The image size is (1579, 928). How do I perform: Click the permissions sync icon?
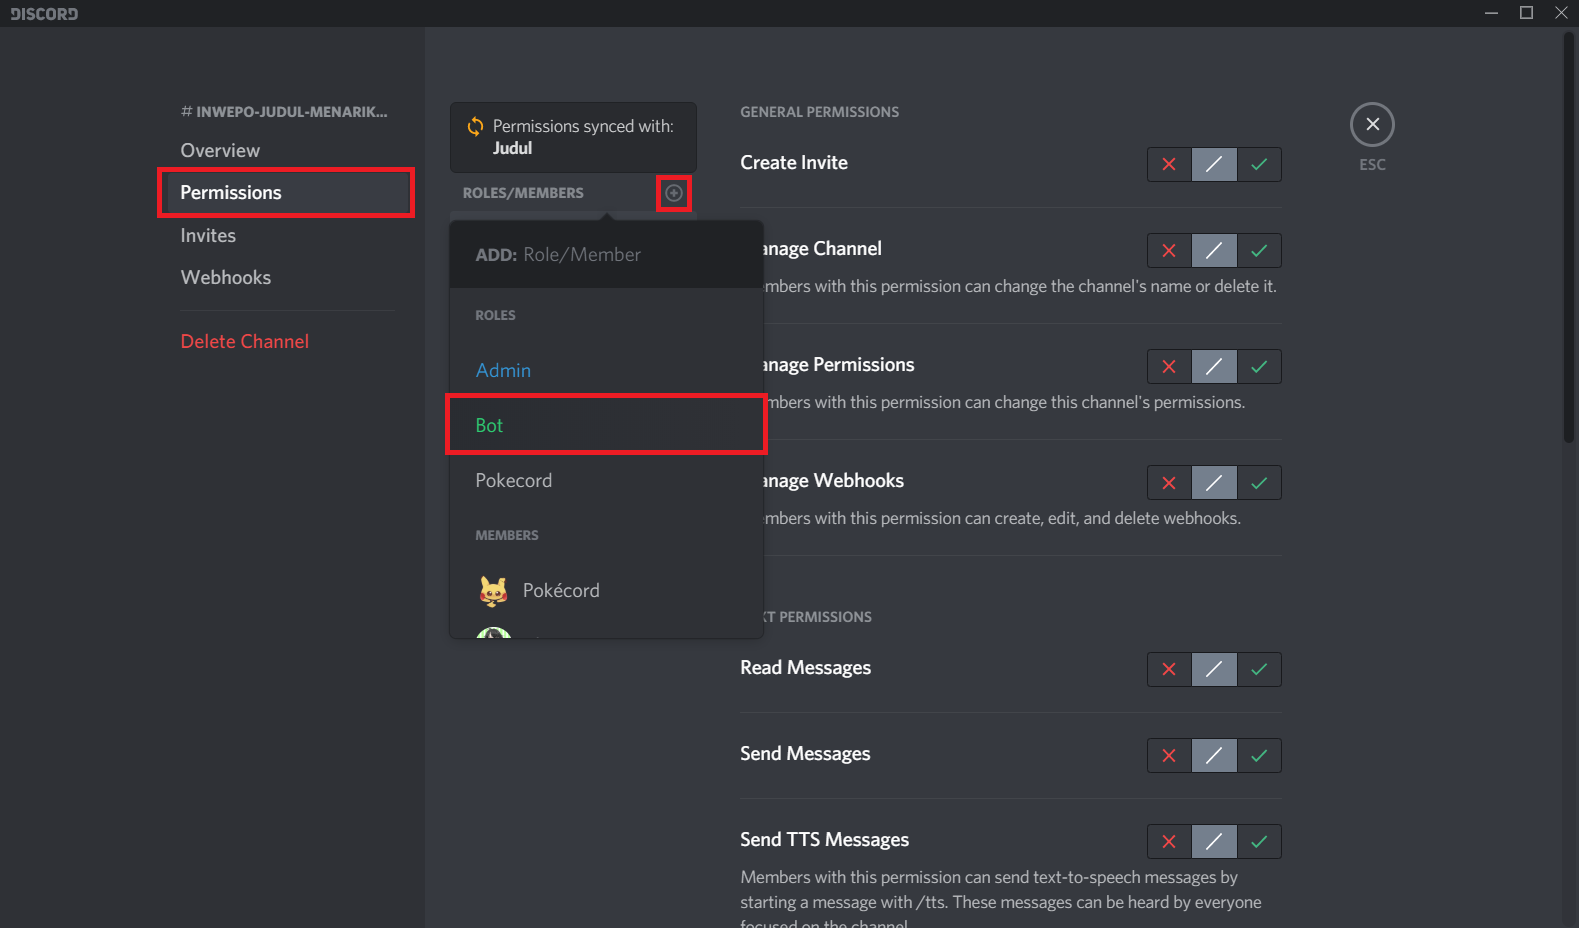476,127
